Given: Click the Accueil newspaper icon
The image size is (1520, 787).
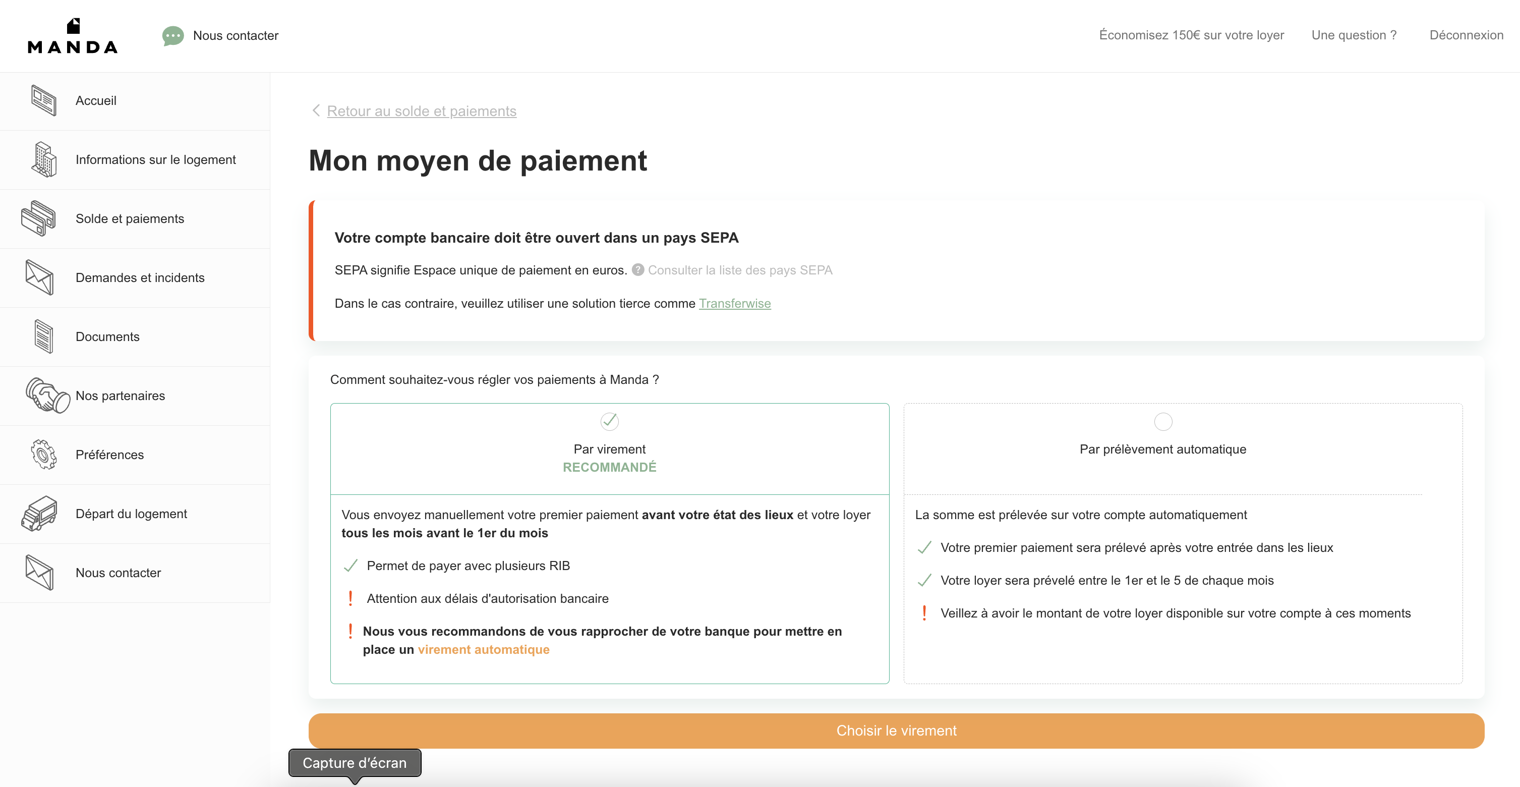Looking at the screenshot, I should [x=43, y=100].
